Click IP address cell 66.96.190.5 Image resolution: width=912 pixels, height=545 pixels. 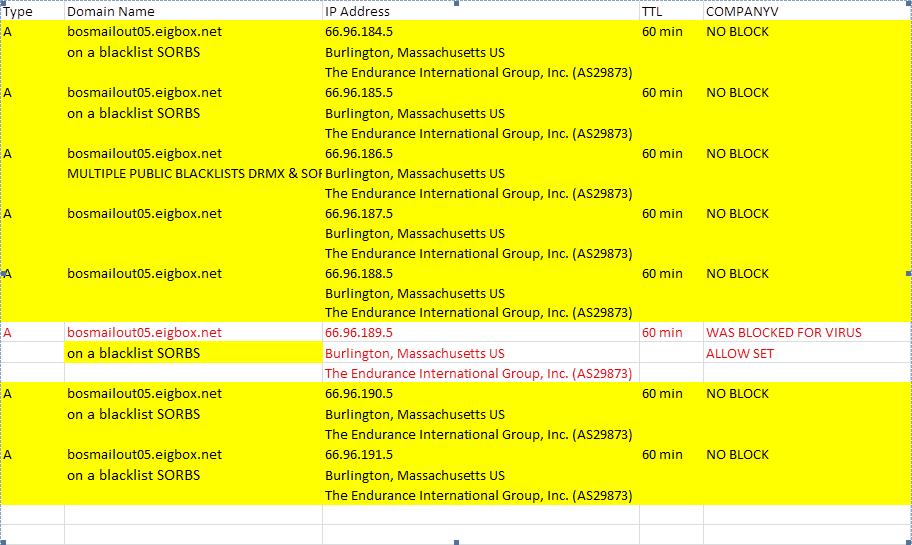(480, 393)
